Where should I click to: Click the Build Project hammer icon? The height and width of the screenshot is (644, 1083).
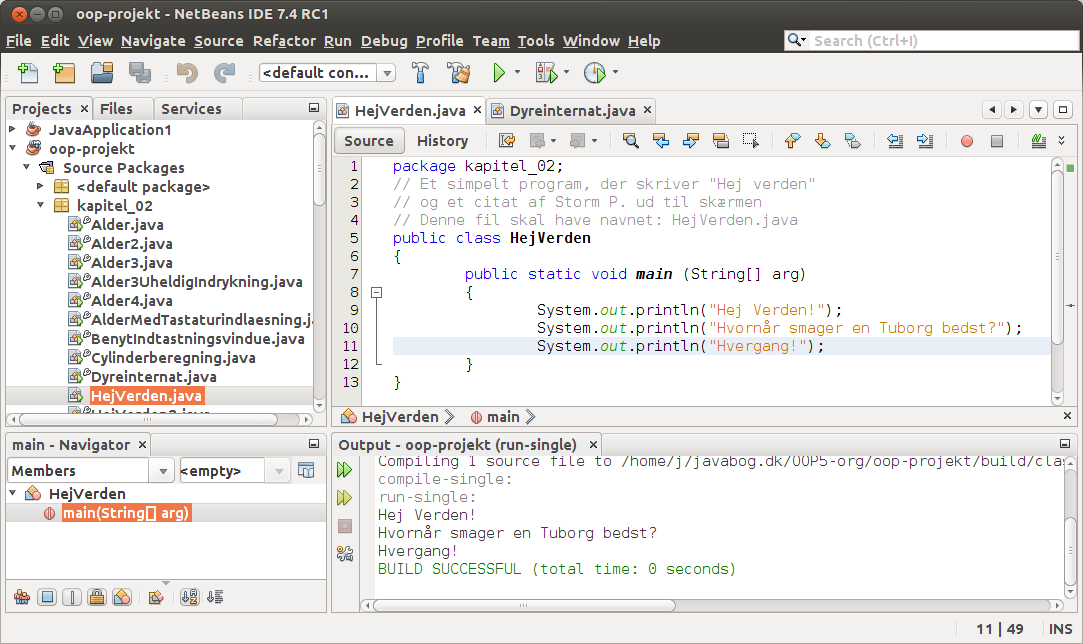click(421, 73)
